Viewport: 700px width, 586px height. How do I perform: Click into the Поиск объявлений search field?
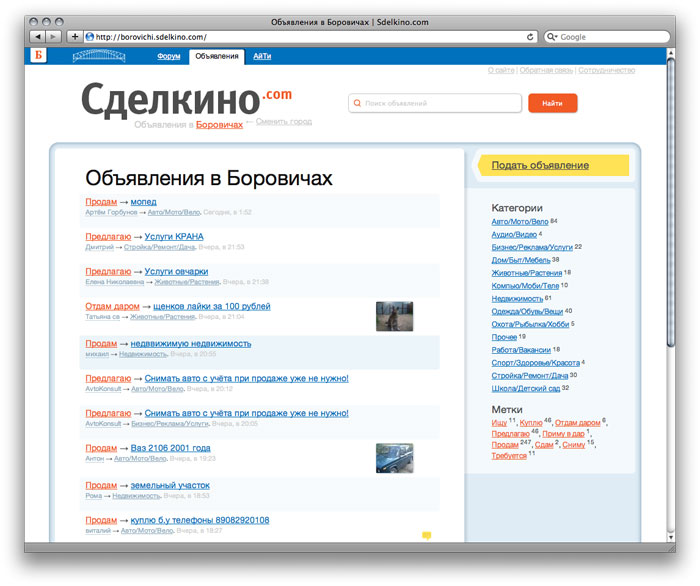(438, 103)
